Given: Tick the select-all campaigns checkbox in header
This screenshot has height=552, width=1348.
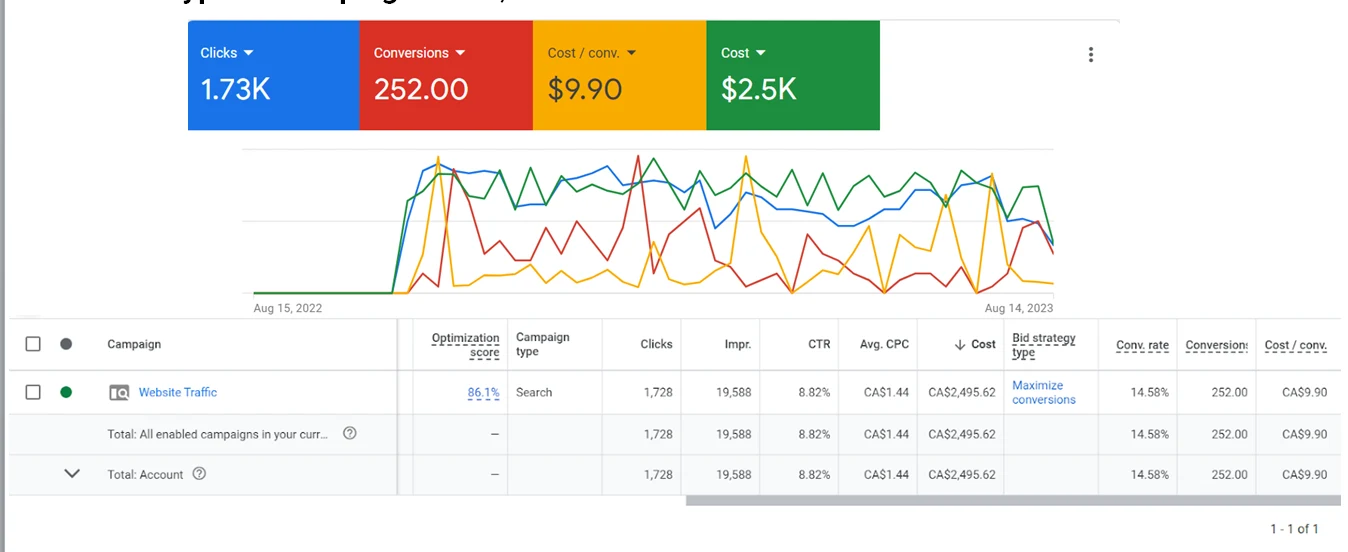Looking at the screenshot, I should 33,344.
